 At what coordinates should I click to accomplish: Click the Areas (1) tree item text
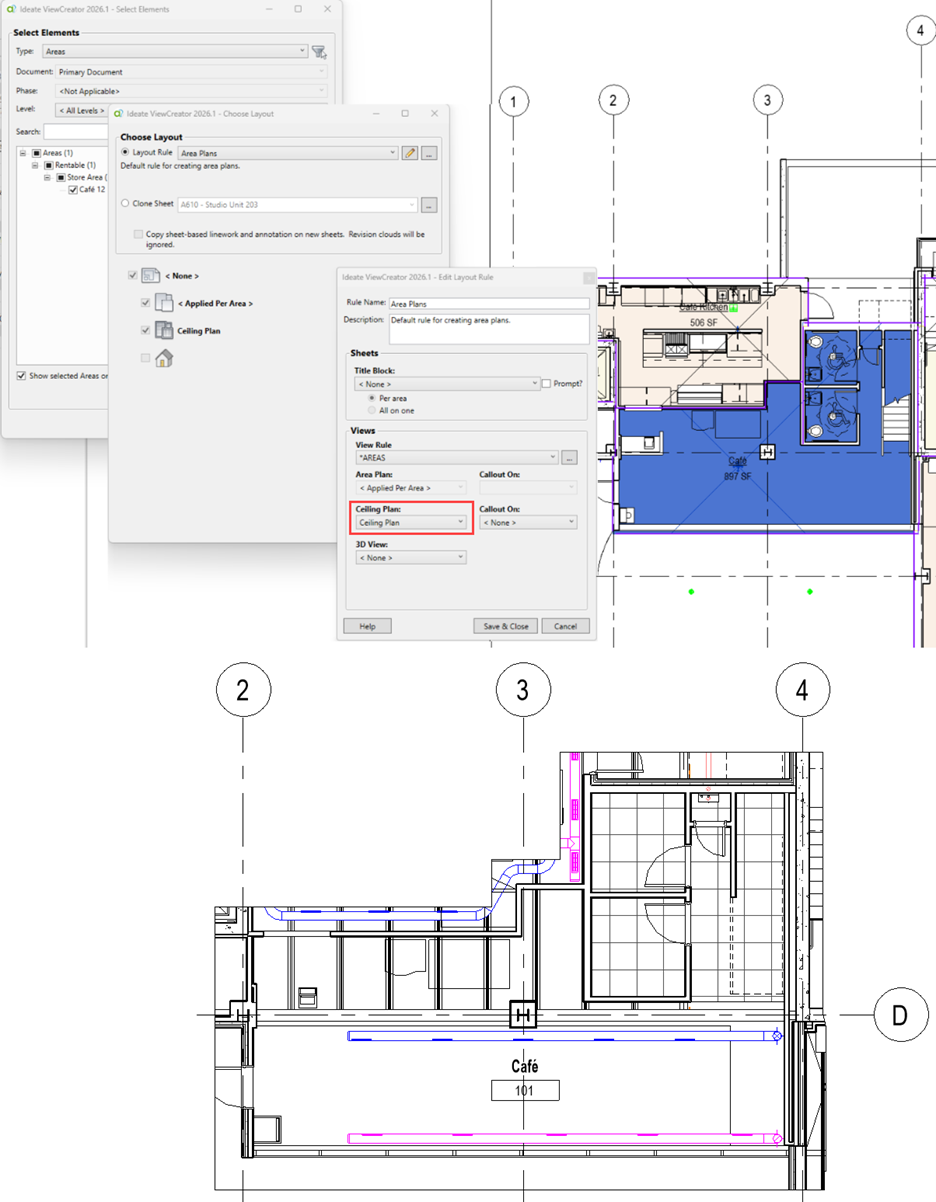[57, 153]
